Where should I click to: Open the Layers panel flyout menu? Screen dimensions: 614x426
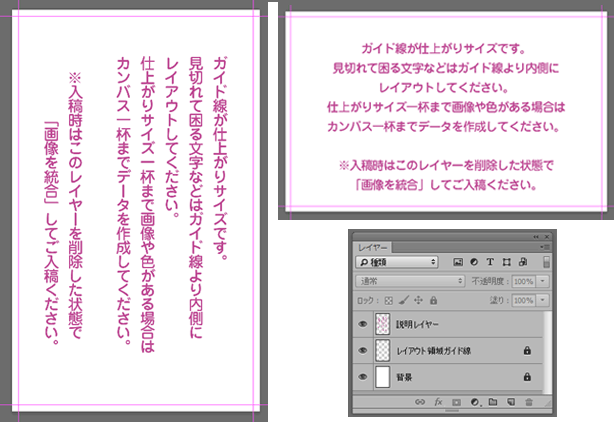pyautogui.click(x=546, y=245)
